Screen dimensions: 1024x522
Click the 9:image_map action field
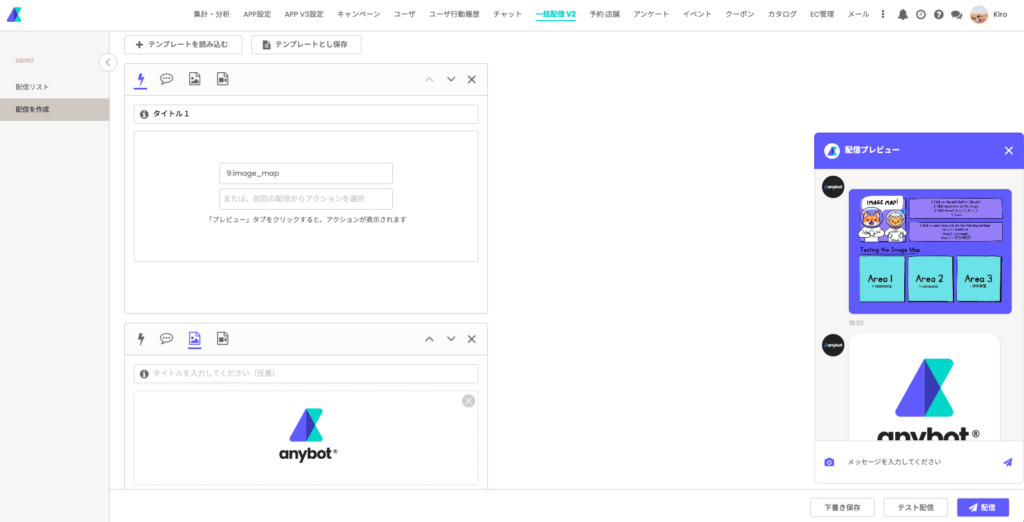[306, 173]
